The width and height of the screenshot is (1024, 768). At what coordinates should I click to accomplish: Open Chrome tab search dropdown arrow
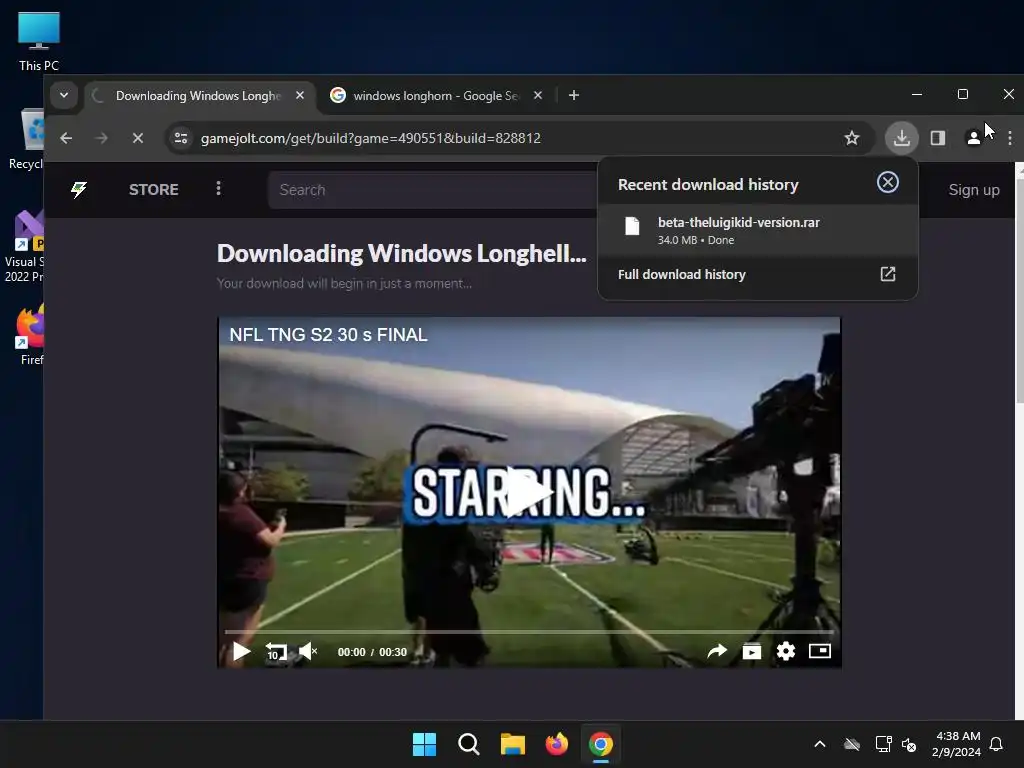pos(64,95)
